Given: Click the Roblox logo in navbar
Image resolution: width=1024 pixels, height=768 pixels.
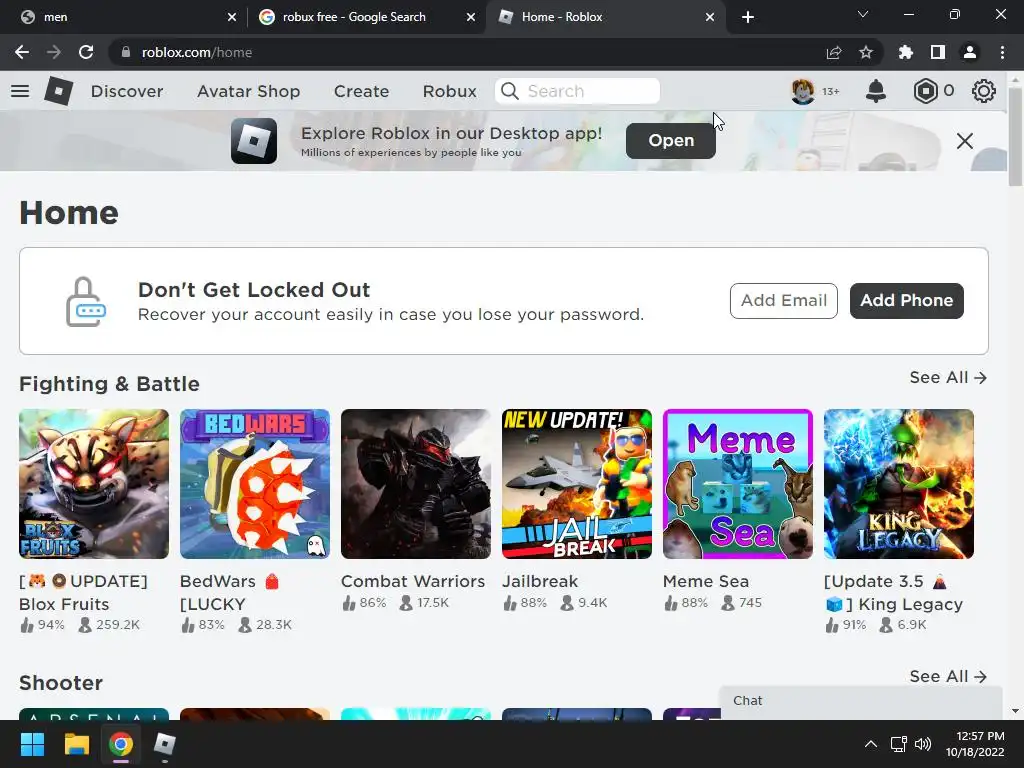Looking at the screenshot, I should click(x=59, y=91).
